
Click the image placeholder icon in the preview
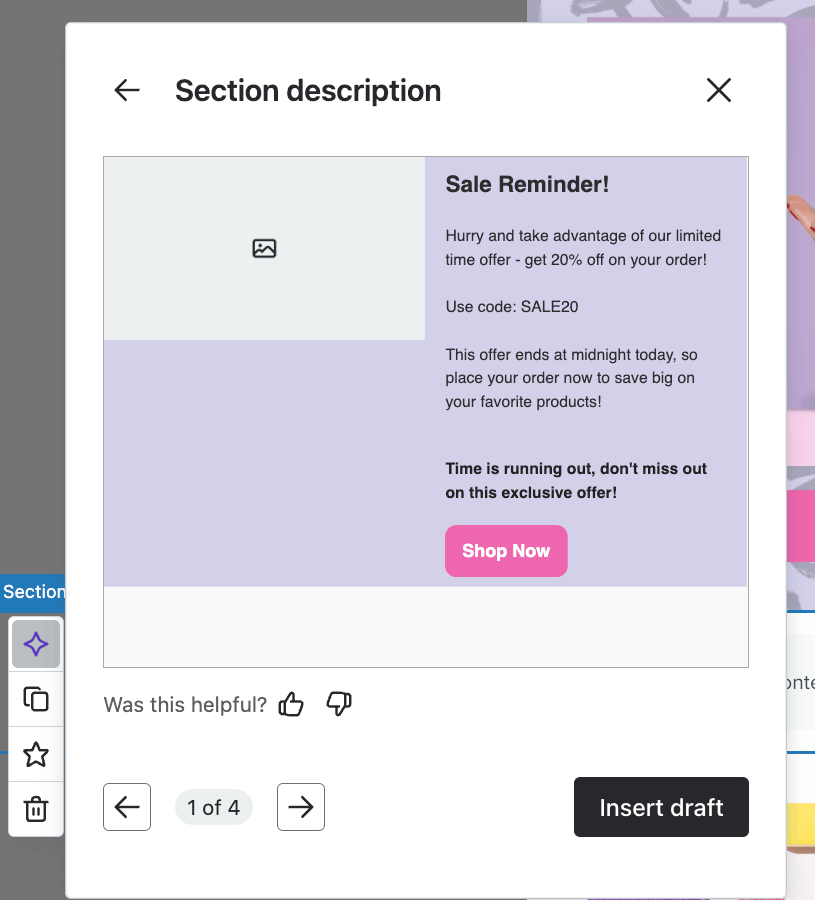263,248
